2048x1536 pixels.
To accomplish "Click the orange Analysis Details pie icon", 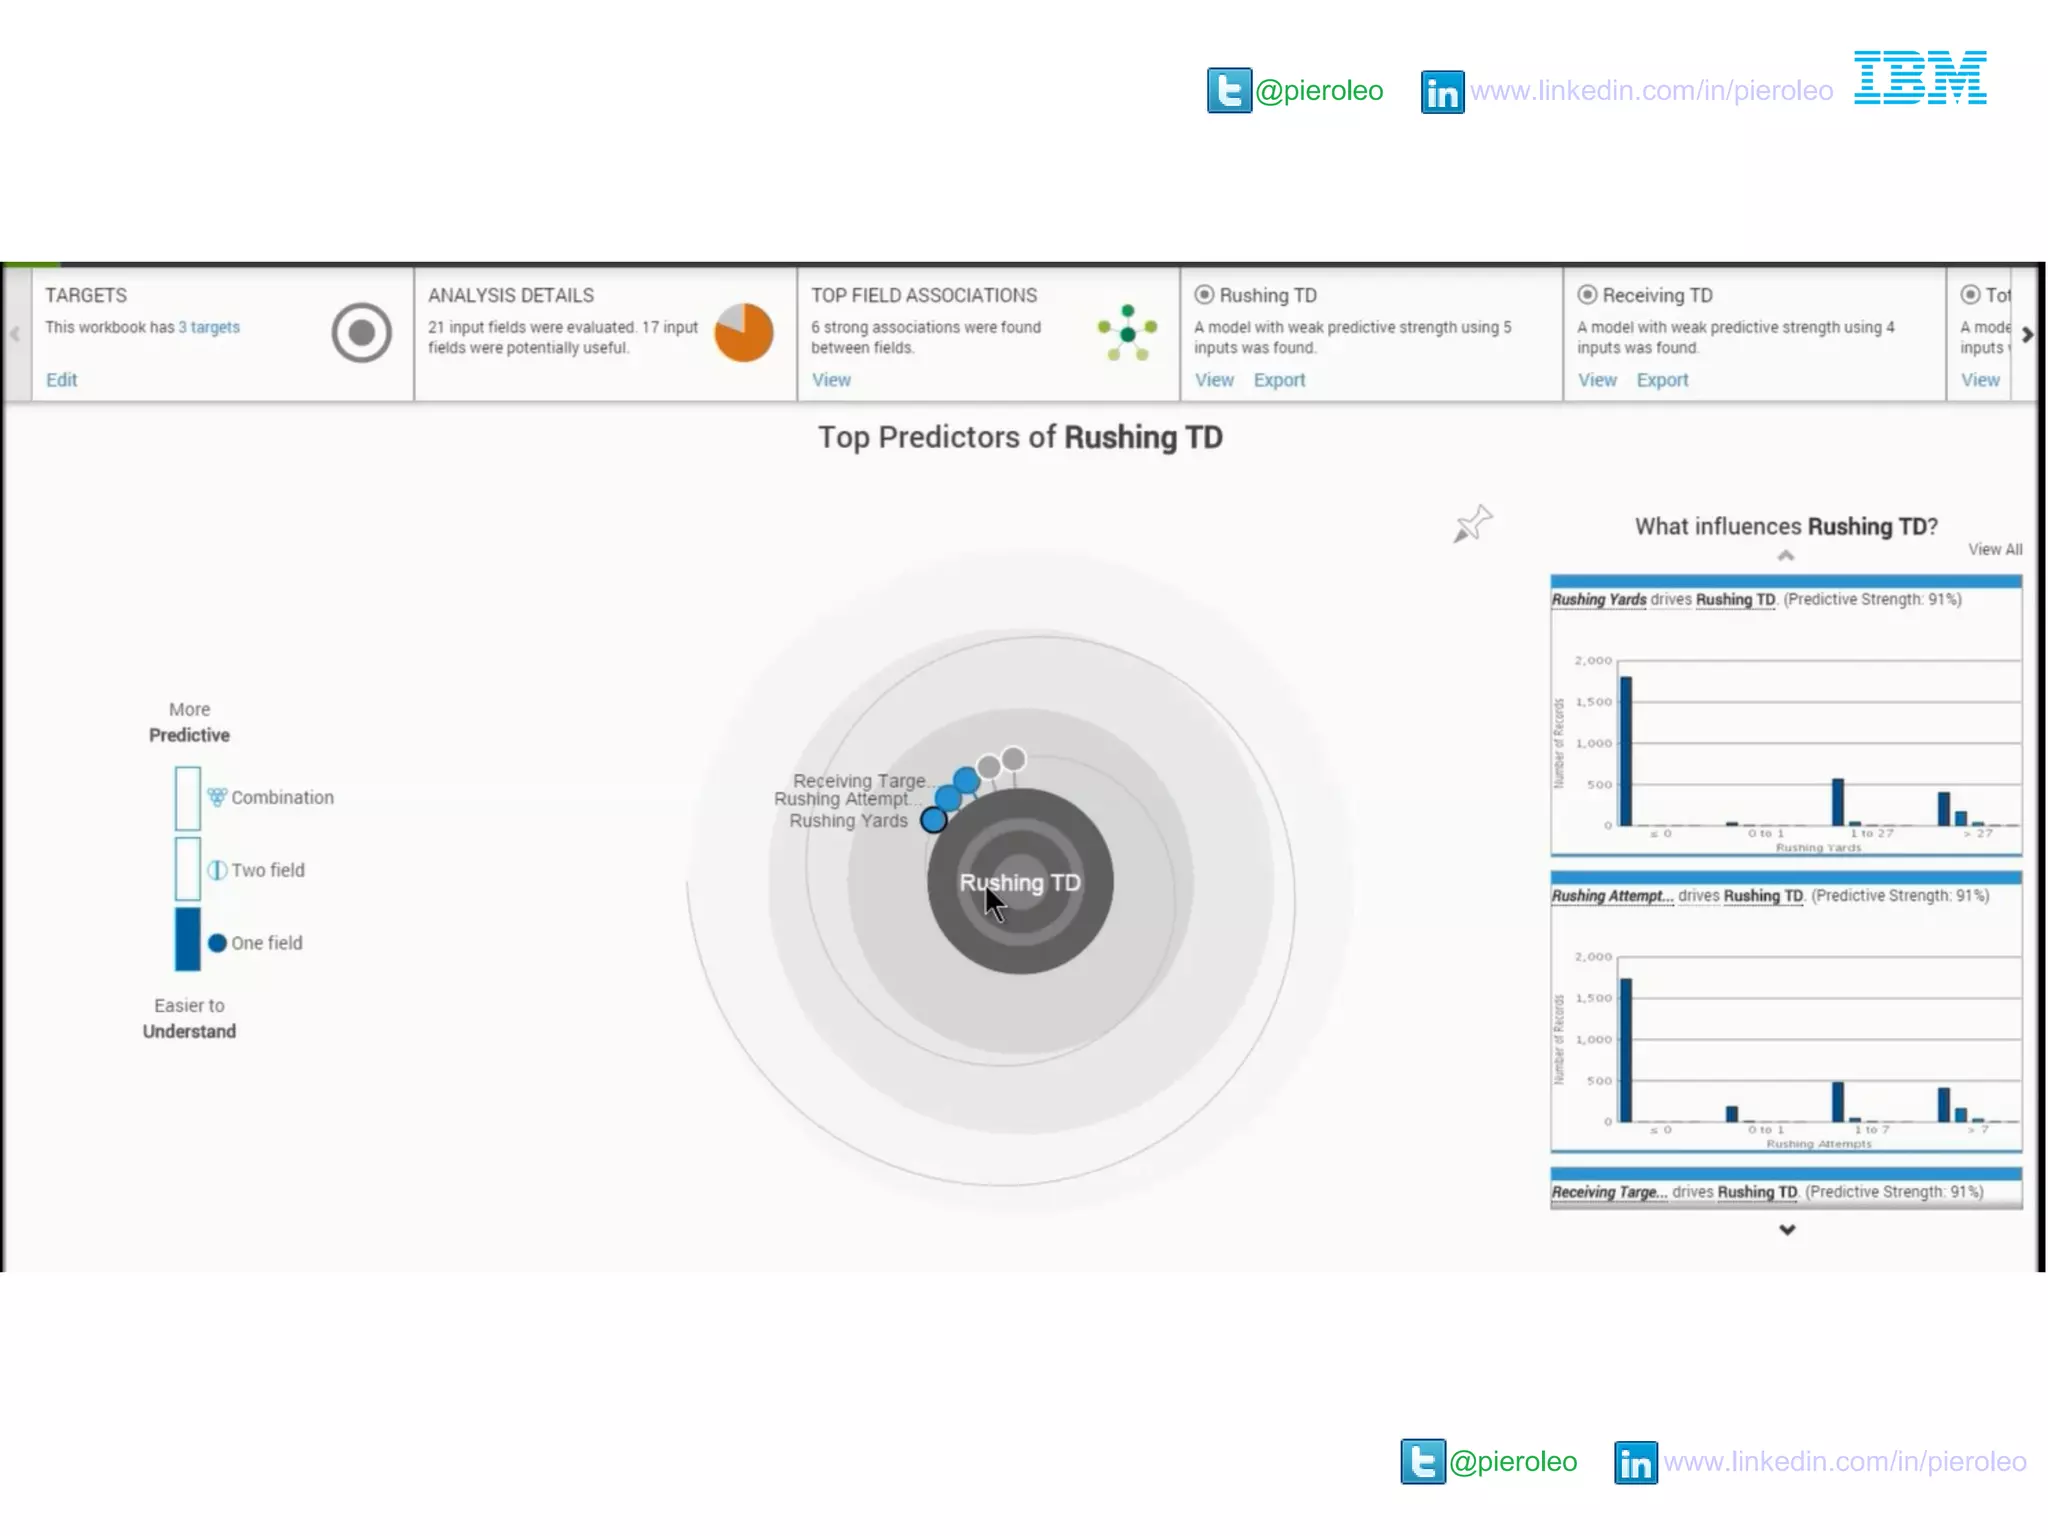I will point(743,333).
